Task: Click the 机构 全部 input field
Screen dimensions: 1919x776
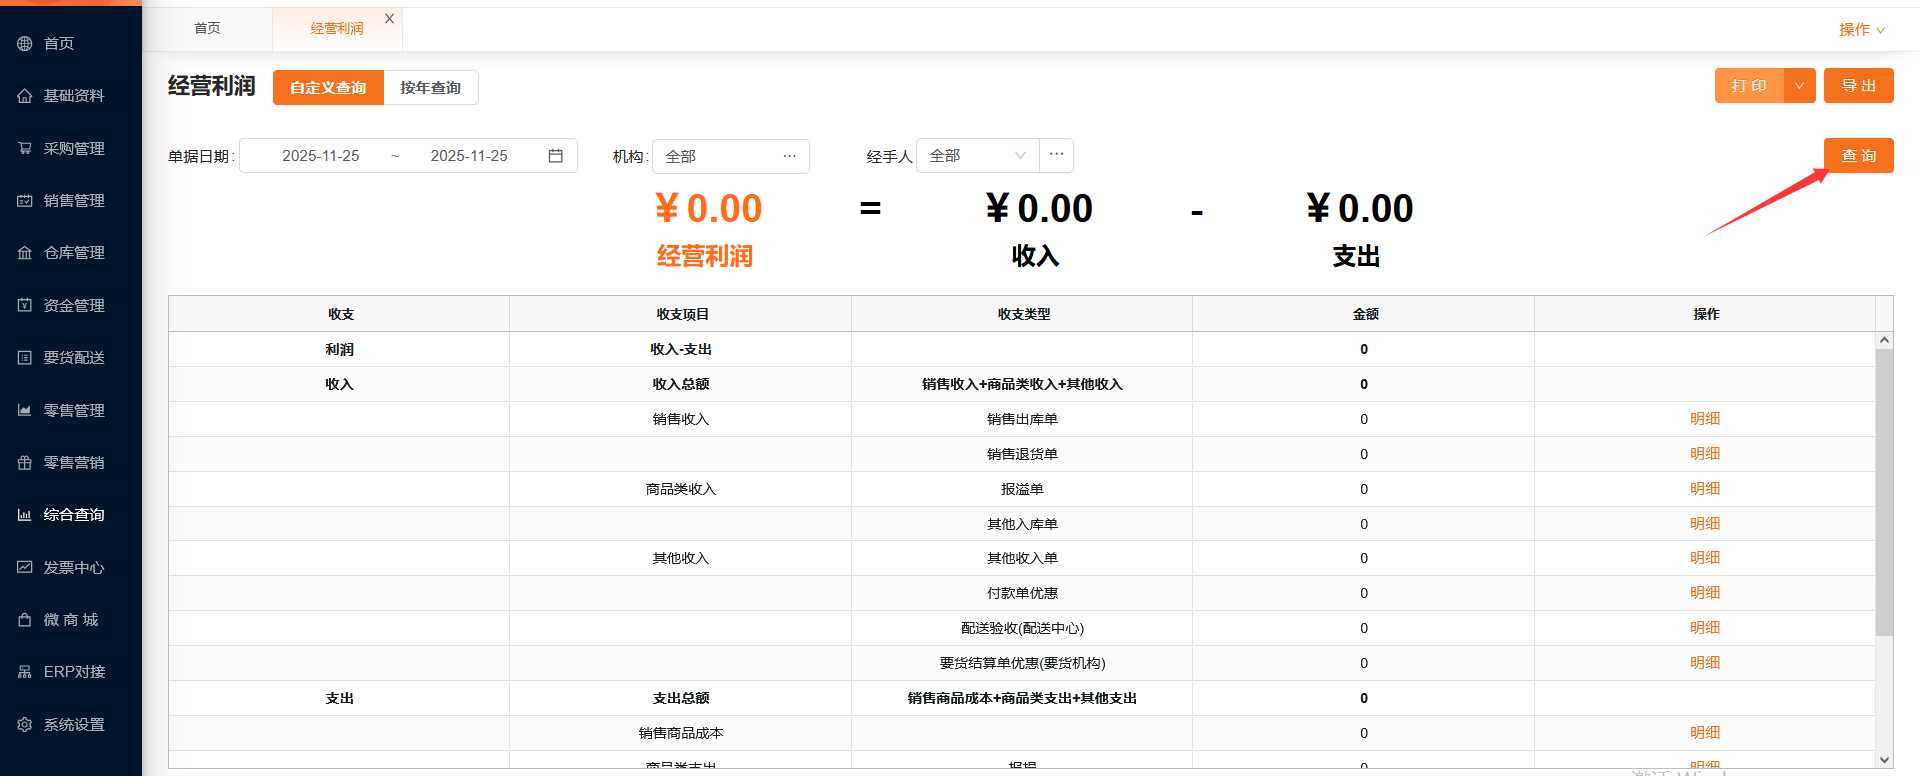Action: click(x=730, y=156)
